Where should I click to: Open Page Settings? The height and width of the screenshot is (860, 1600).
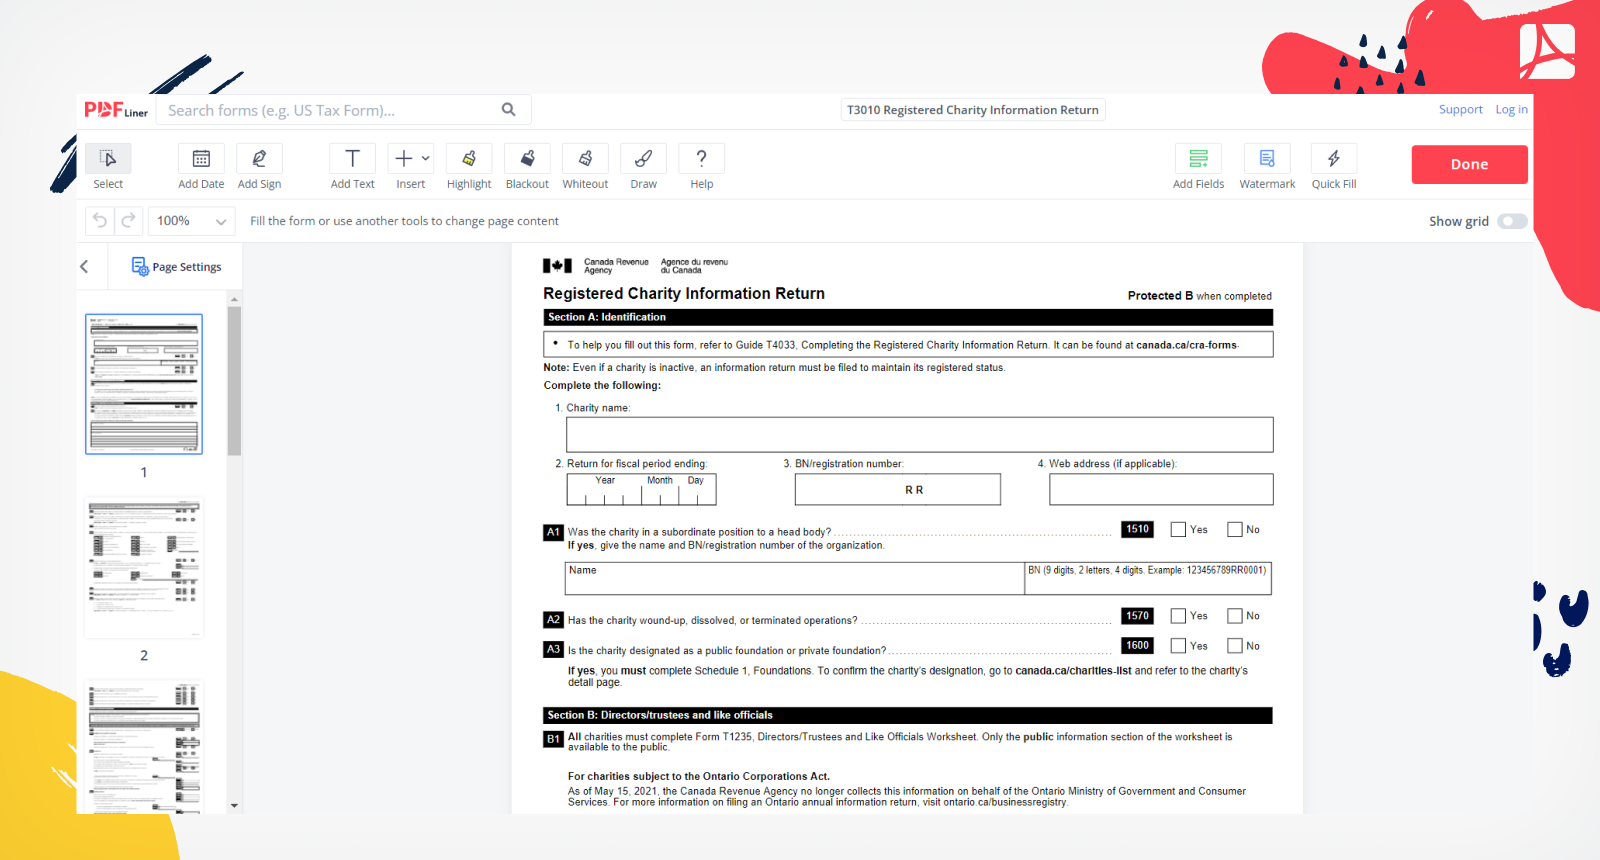tap(176, 267)
